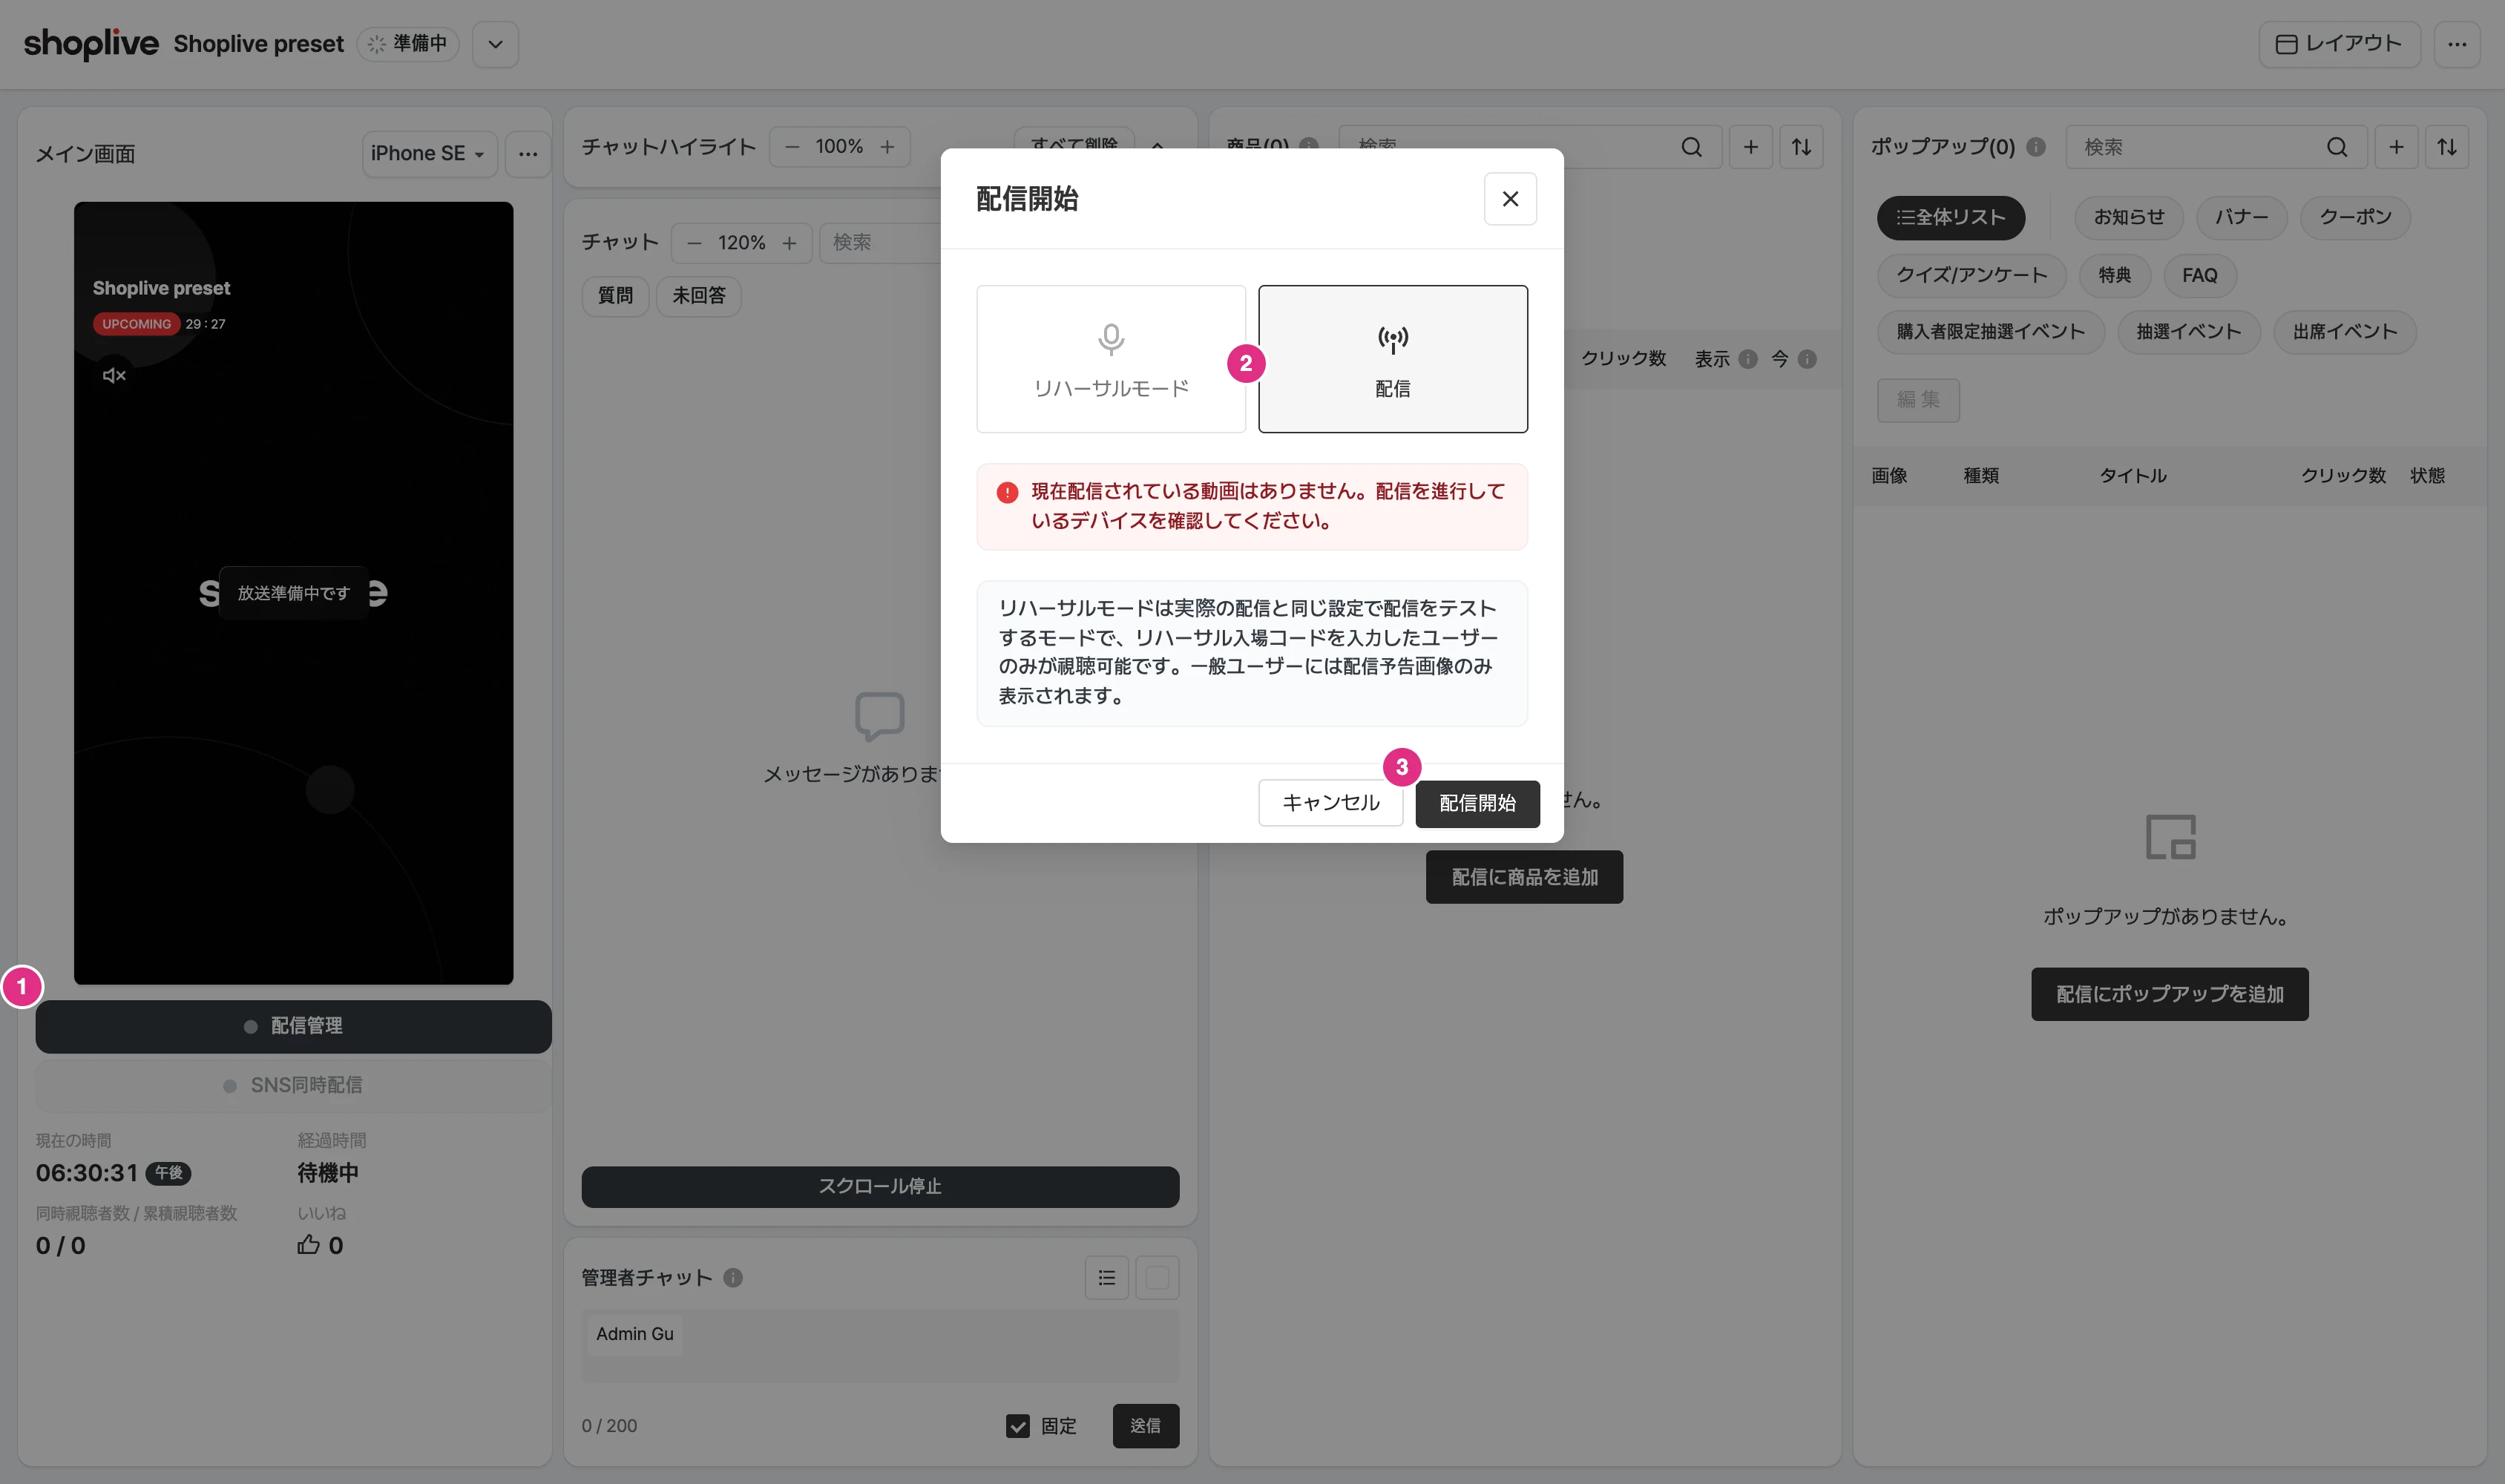Decrease チャットハイライト zoom from 100%
2505x1484 pixels.
792,147
